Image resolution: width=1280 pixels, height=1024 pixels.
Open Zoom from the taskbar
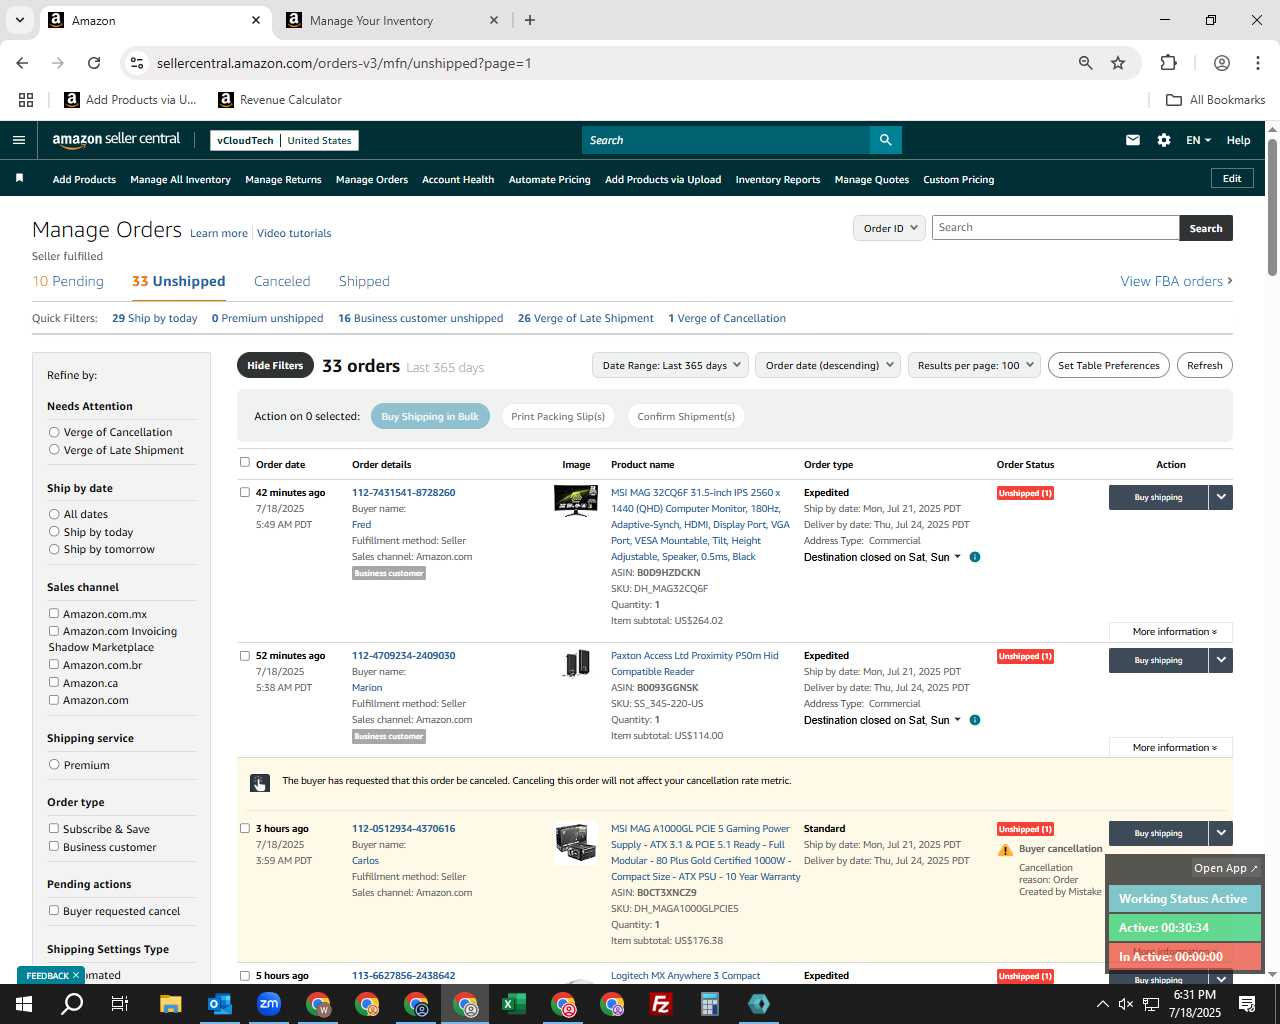tap(268, 1004)
